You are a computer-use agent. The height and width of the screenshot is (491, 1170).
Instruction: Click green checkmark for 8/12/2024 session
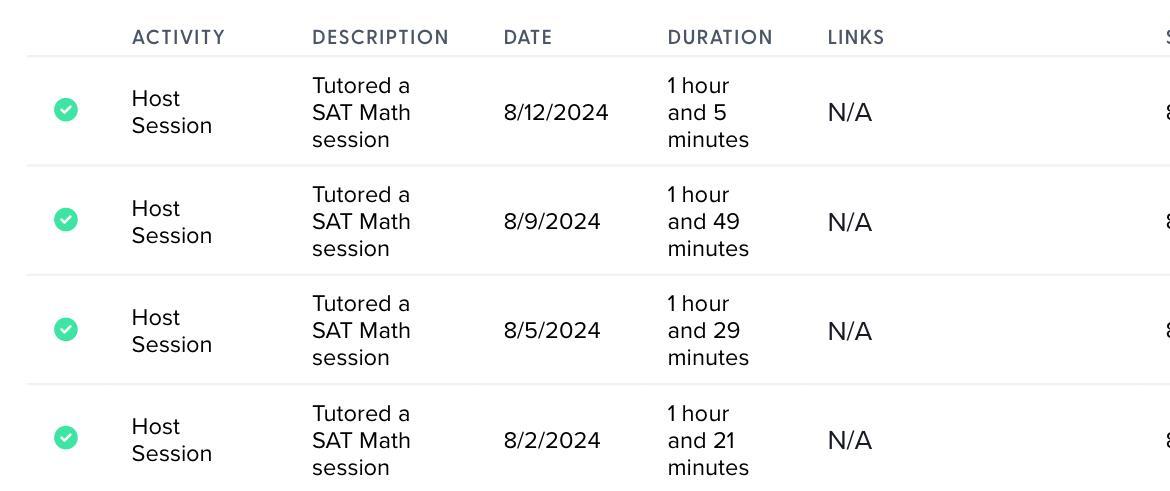tap(66, 110)
